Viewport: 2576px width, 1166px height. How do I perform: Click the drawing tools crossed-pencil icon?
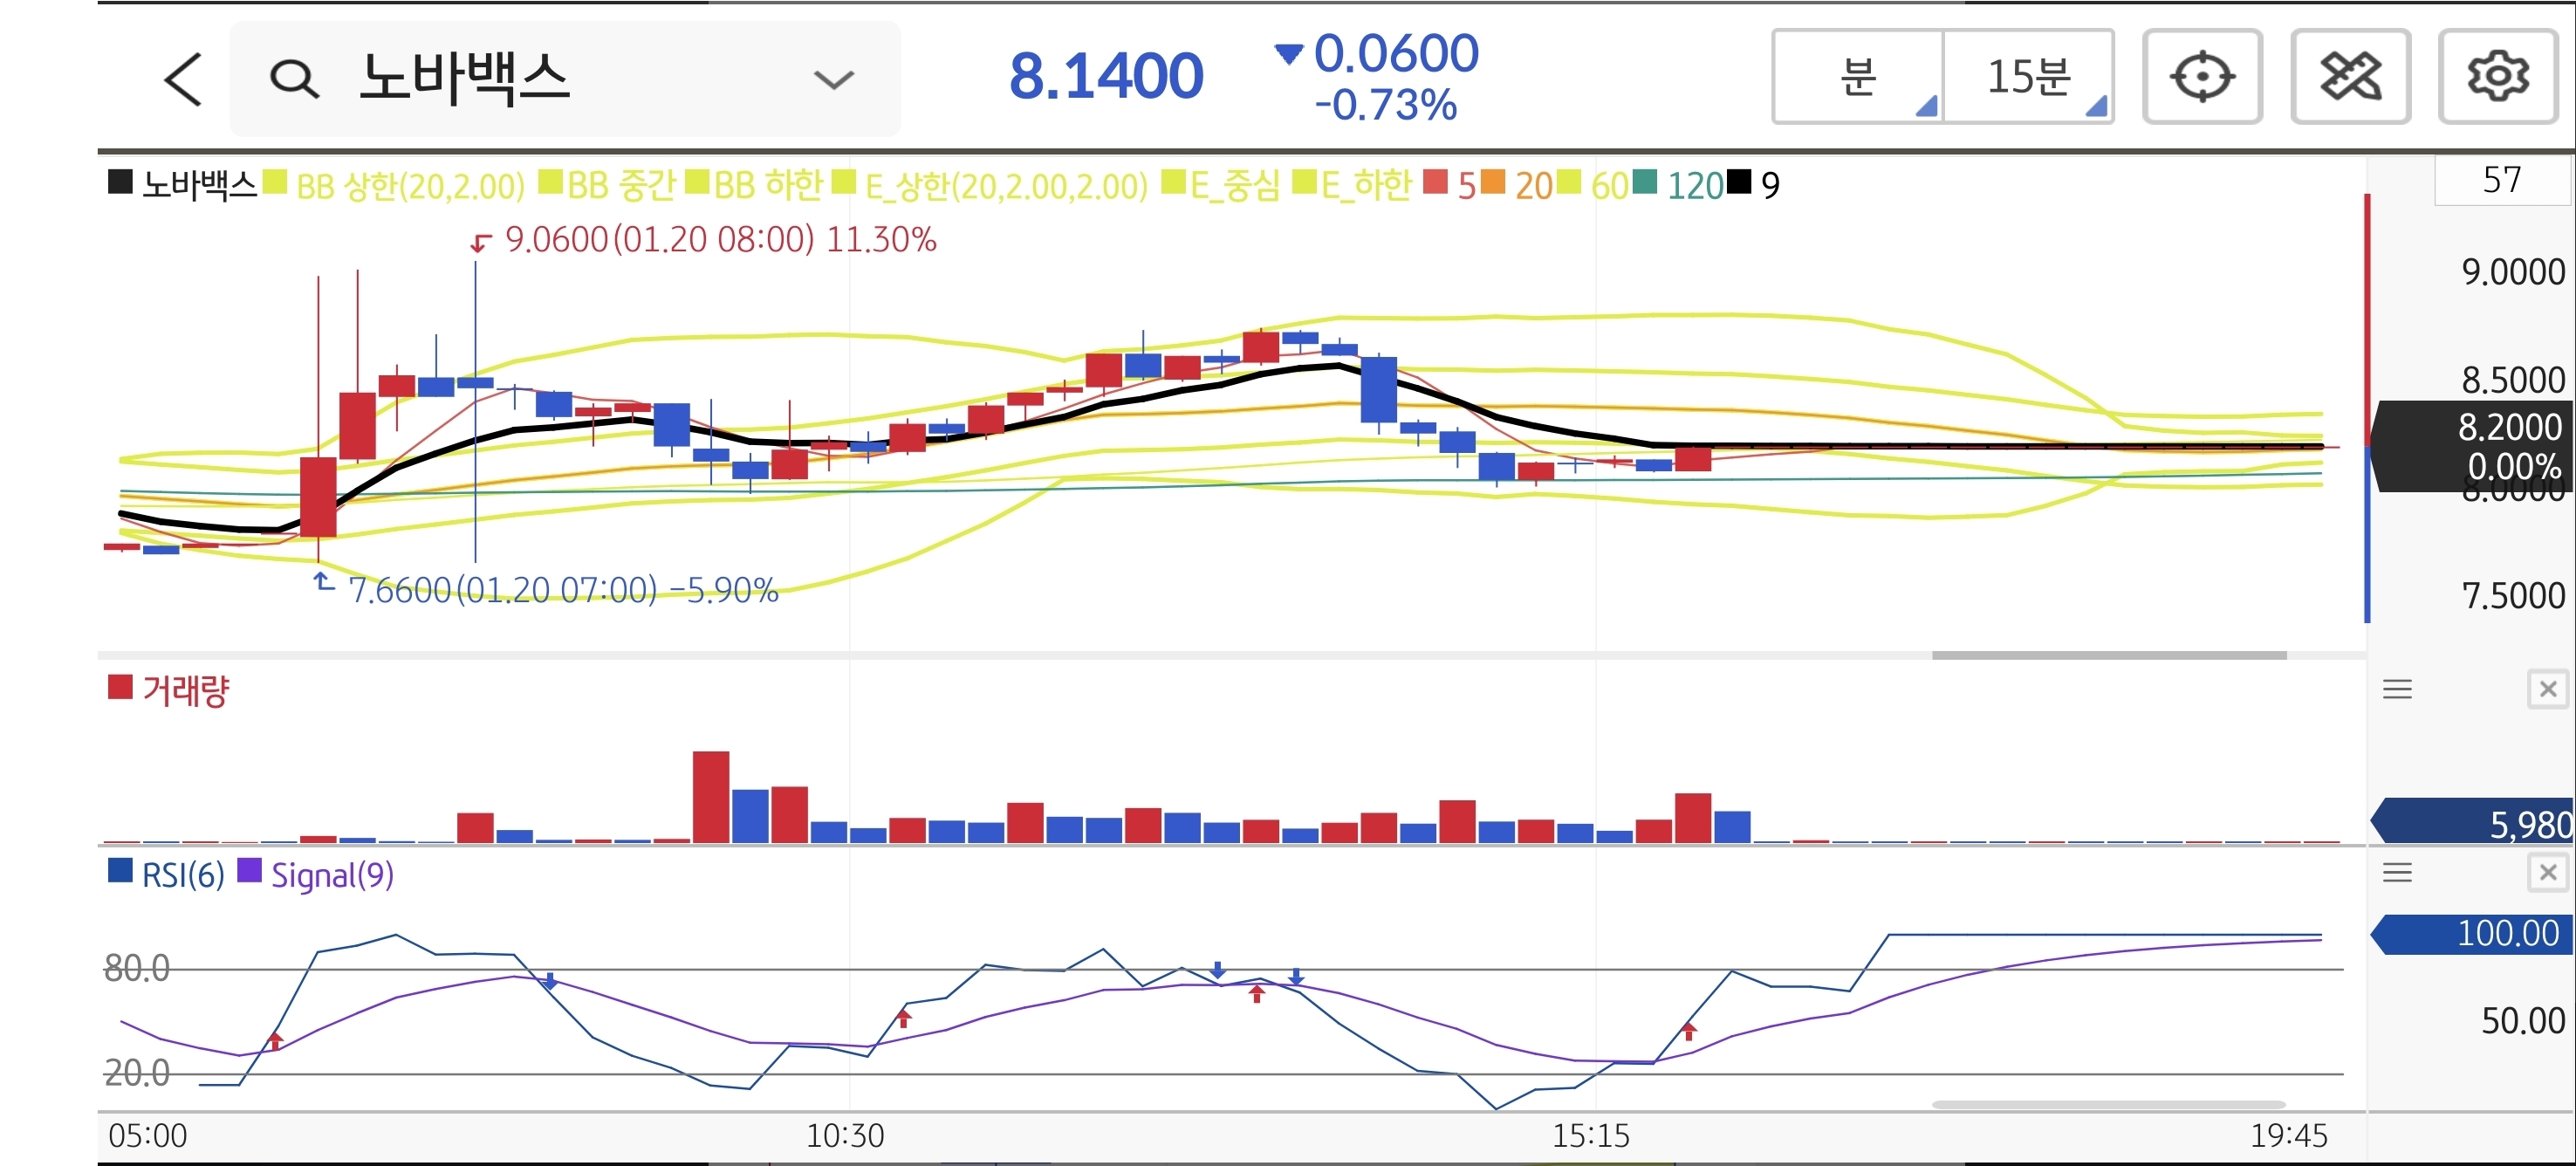point(2350,77)
